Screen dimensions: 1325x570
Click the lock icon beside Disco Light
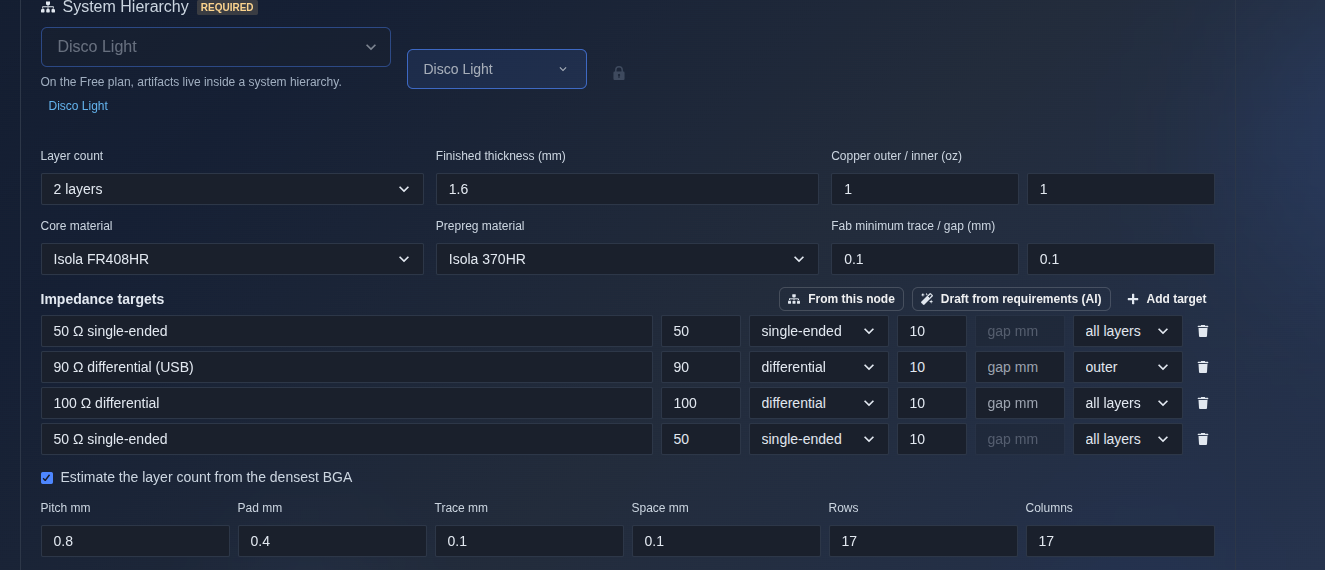pyautogui.click(x=619, y=73)
